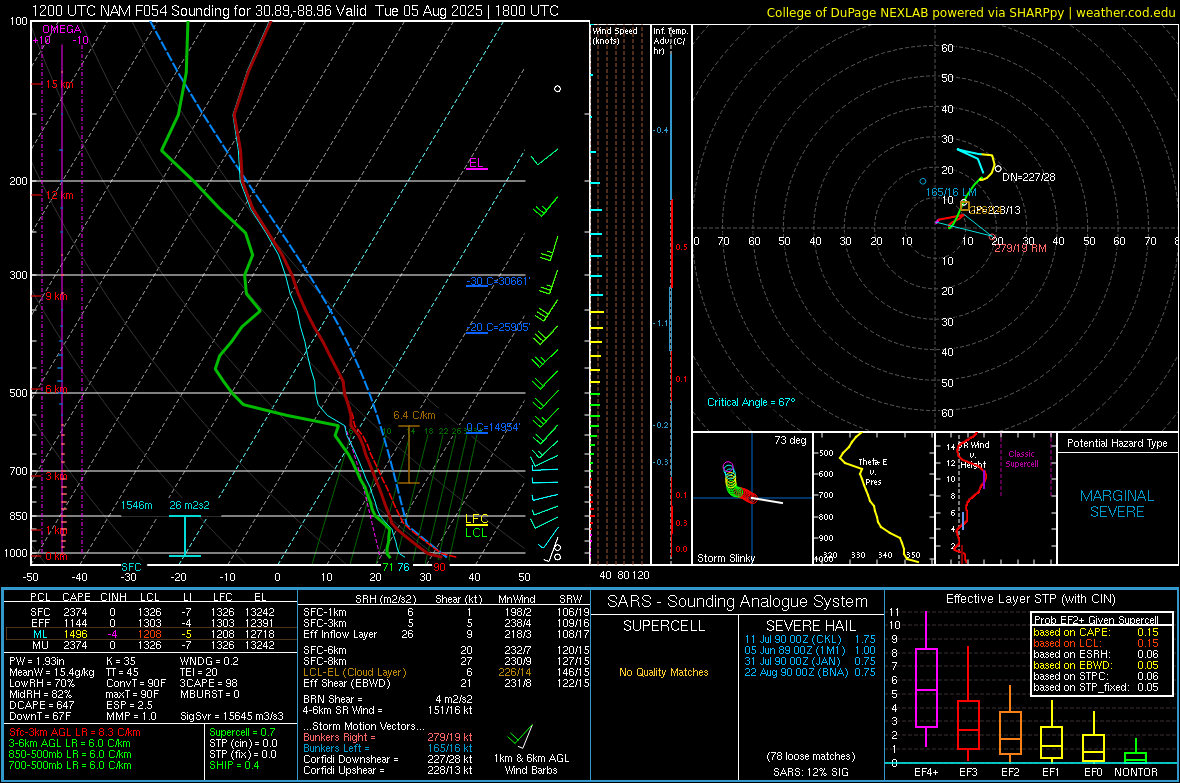Click the '-20 C=25905'' height label
The height and width of the screenshot is (783, 1180).
498,328
